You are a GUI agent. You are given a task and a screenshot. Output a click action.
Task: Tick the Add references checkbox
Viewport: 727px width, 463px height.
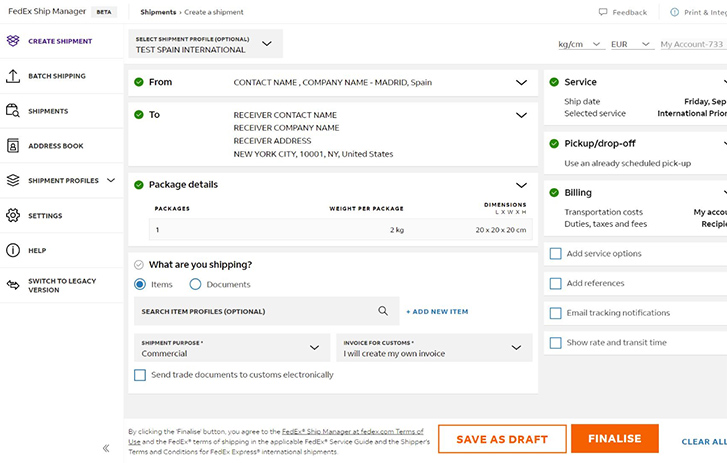555,283
